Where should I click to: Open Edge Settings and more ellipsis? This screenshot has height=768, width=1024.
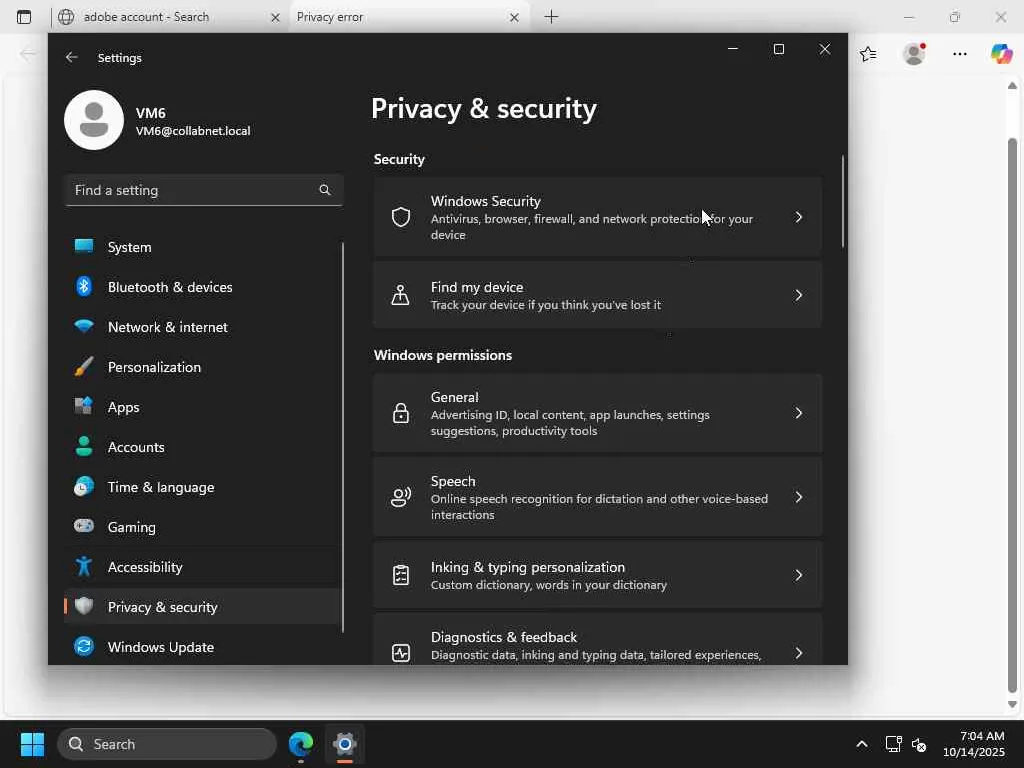point(959,54)
